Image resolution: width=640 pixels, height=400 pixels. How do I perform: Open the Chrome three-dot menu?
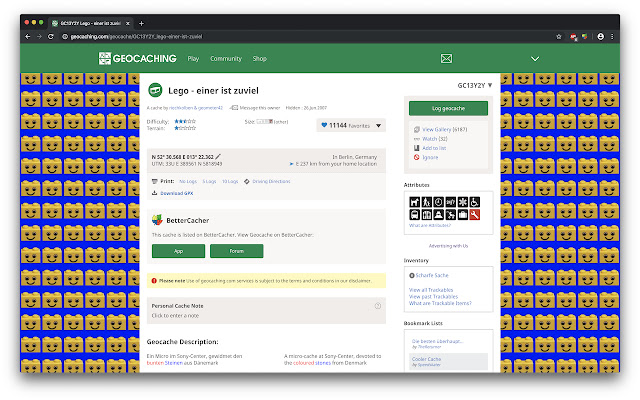[612, 36]
